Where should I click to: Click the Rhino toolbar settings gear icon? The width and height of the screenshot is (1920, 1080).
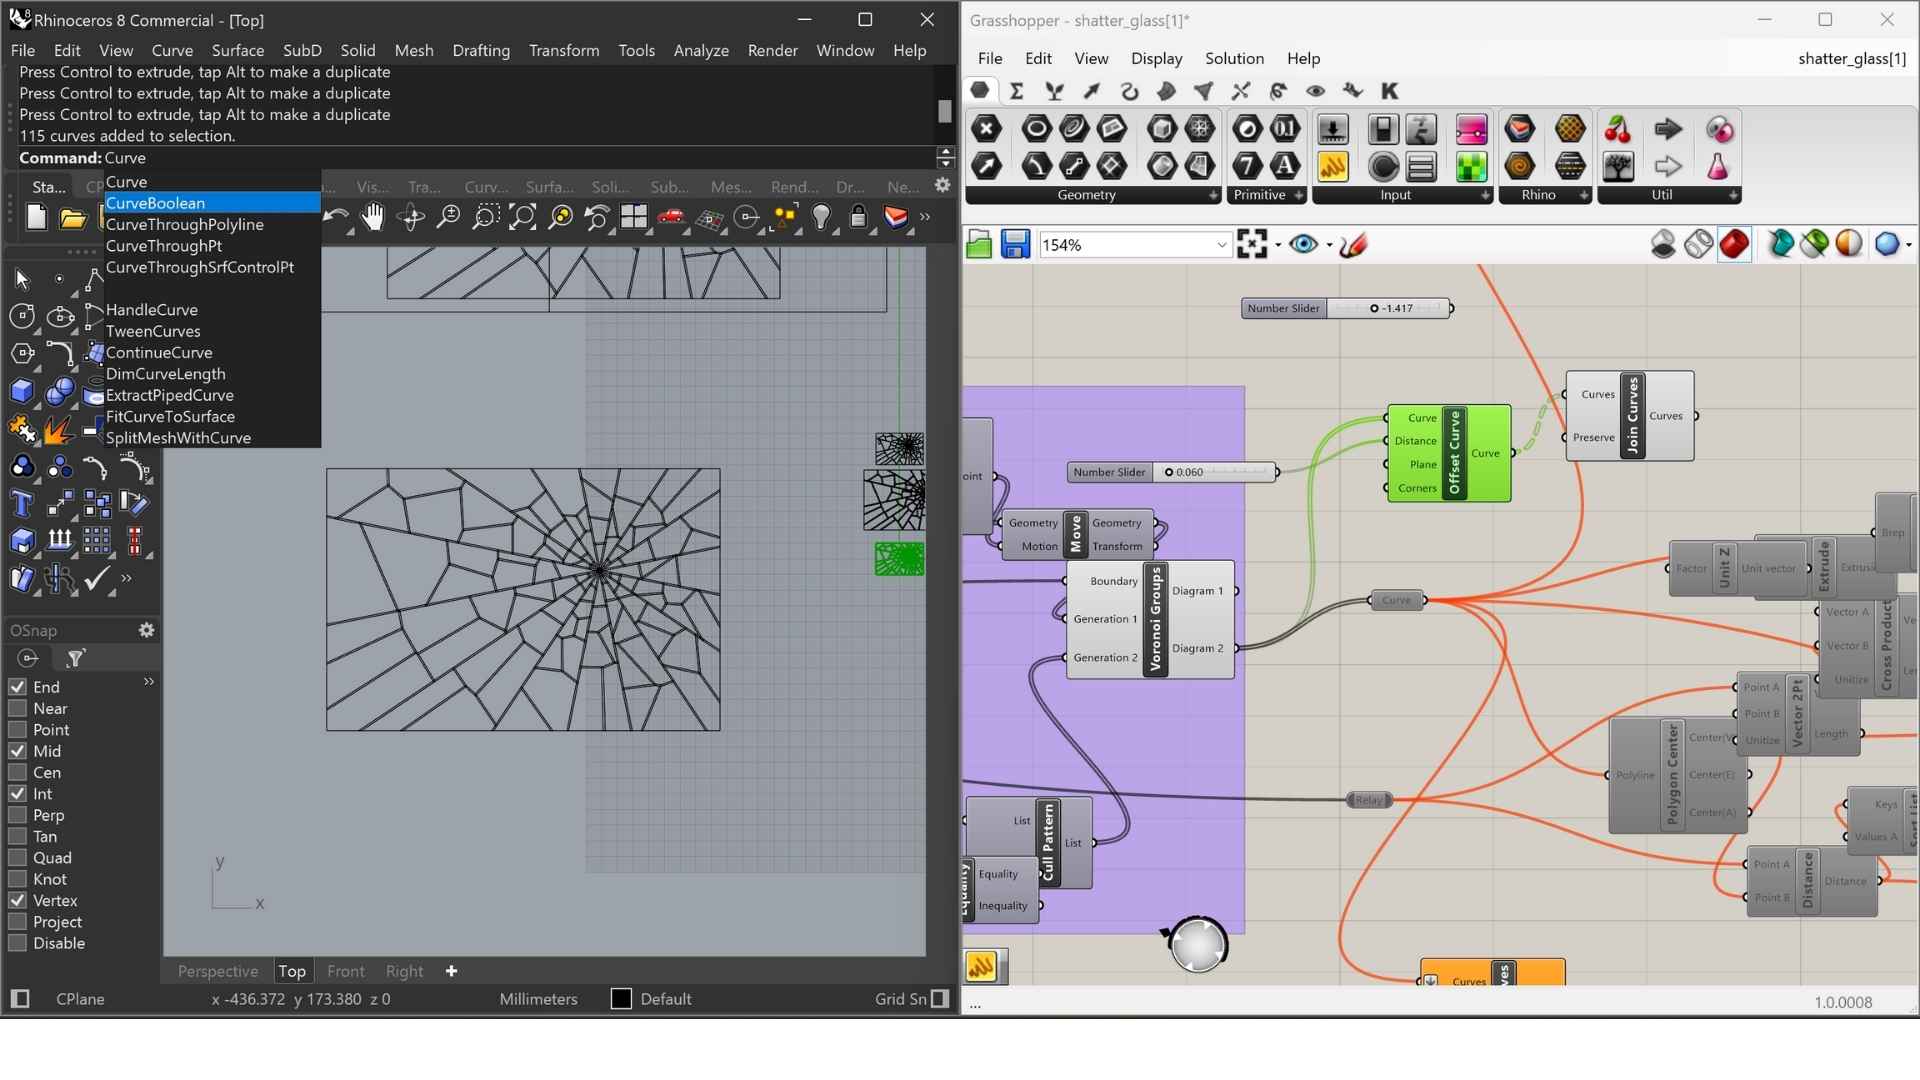942,185
